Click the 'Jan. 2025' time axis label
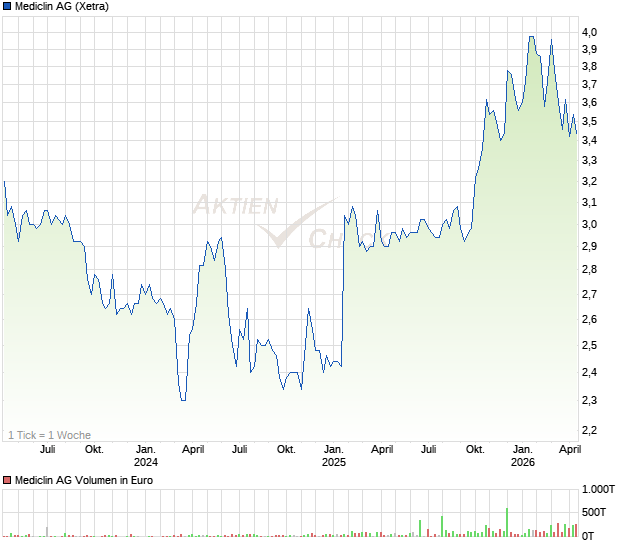 (334, 455)
